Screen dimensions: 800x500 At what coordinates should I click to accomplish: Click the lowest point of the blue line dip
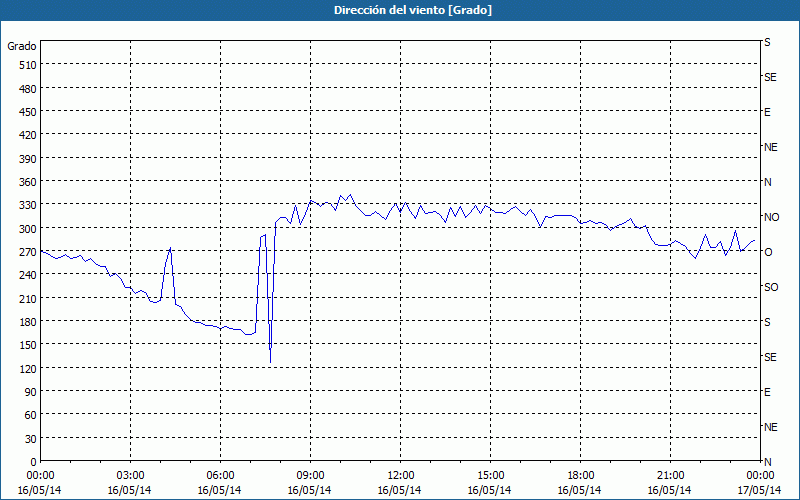coord(270,362)
